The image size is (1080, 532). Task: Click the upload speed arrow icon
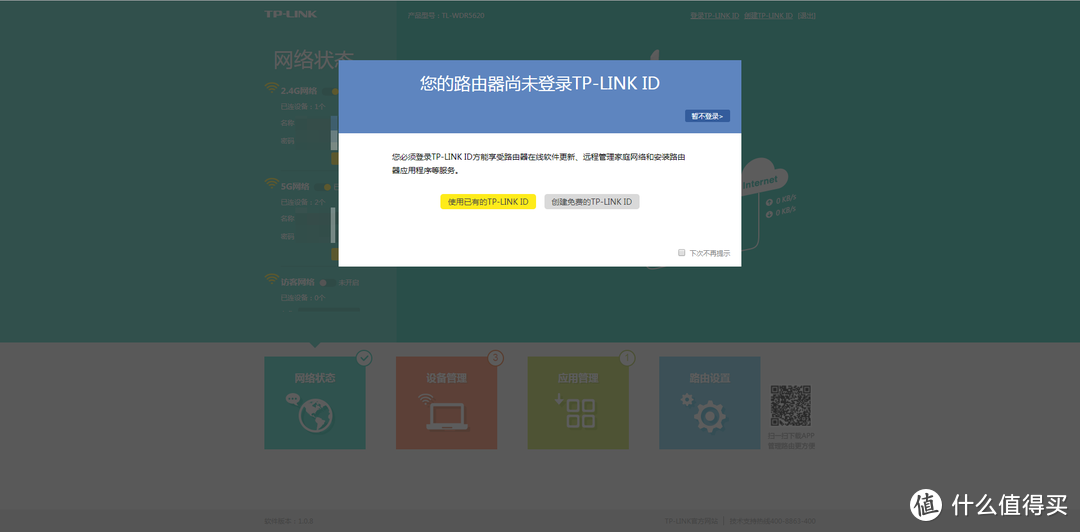tap(769, 202)
